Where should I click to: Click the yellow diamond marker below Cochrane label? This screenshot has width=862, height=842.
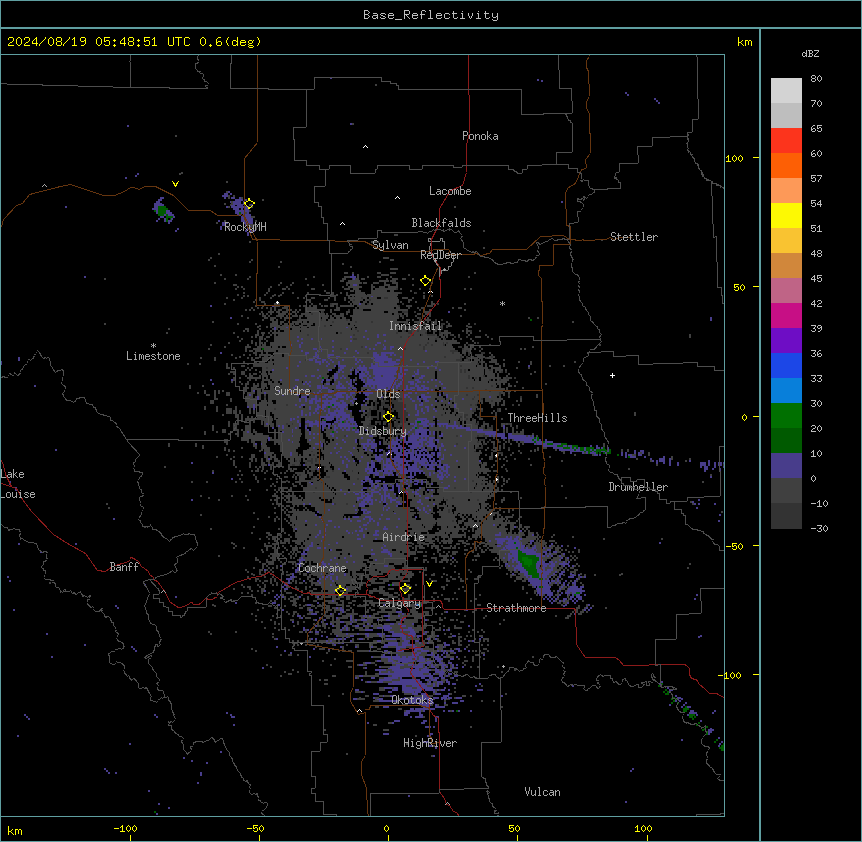pos(340,591)
